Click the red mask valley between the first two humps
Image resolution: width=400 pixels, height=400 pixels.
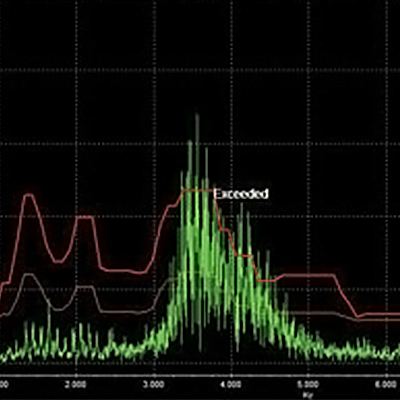(x=58, y=261)
